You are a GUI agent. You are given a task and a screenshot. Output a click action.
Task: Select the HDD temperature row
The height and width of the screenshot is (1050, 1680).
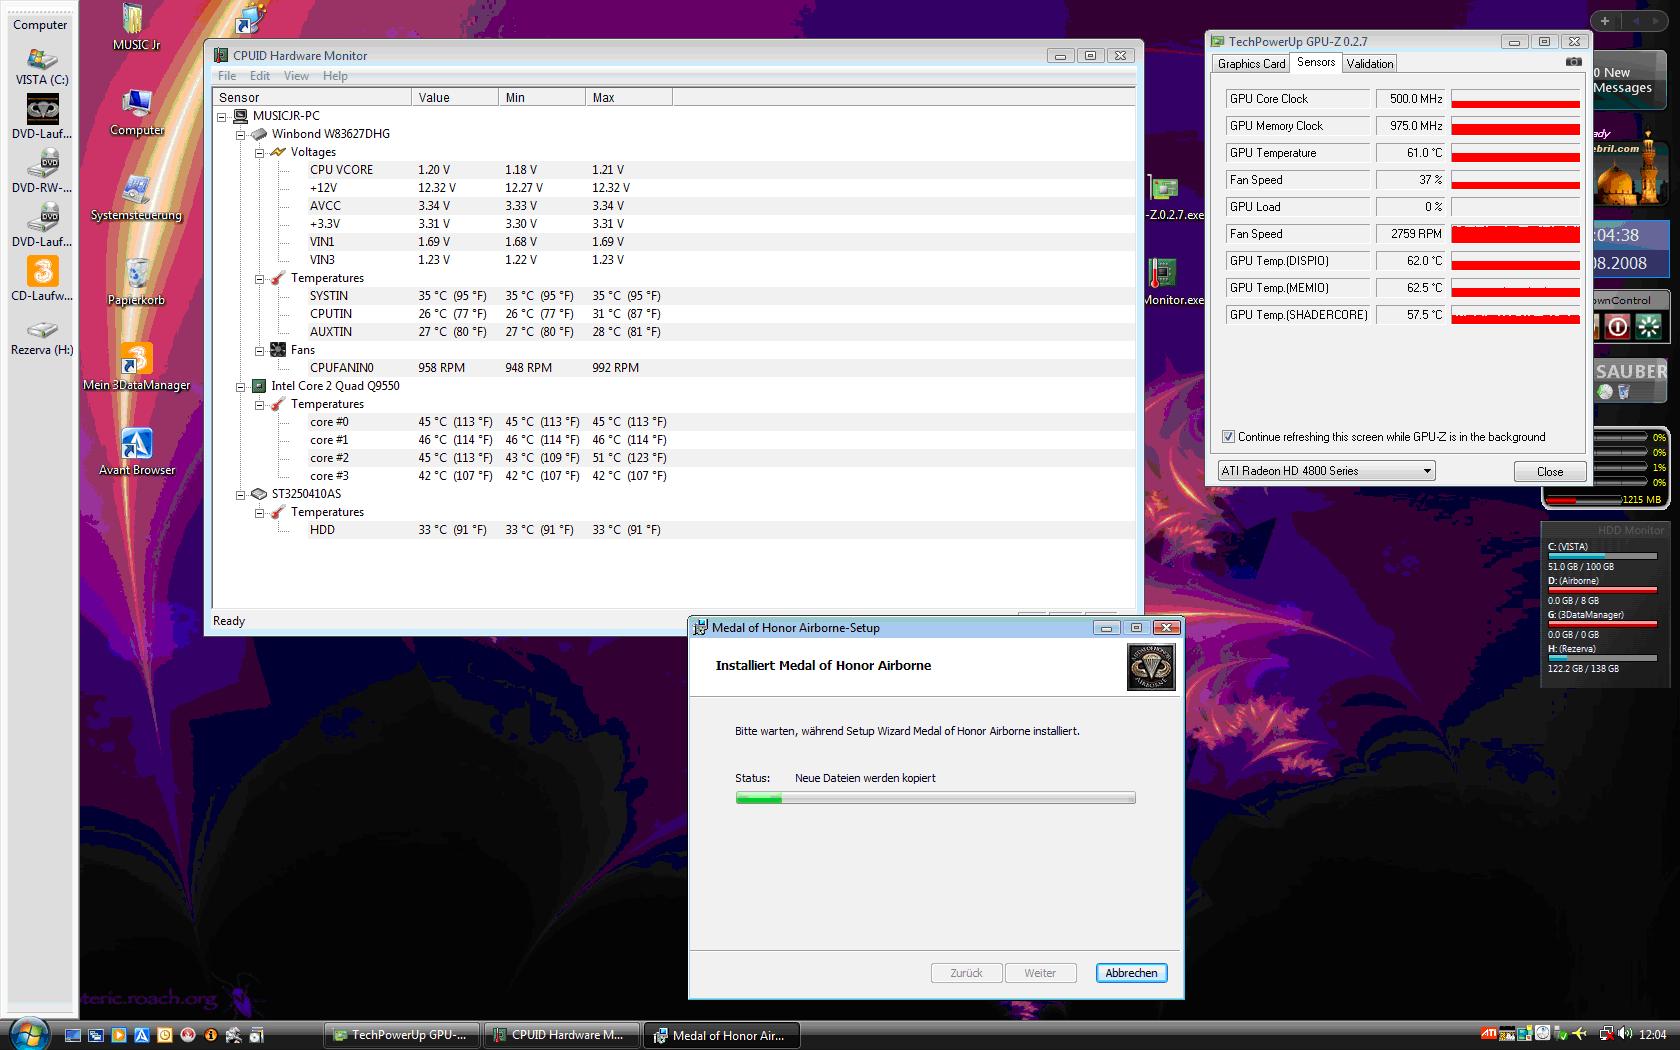[x=673, y=530]
